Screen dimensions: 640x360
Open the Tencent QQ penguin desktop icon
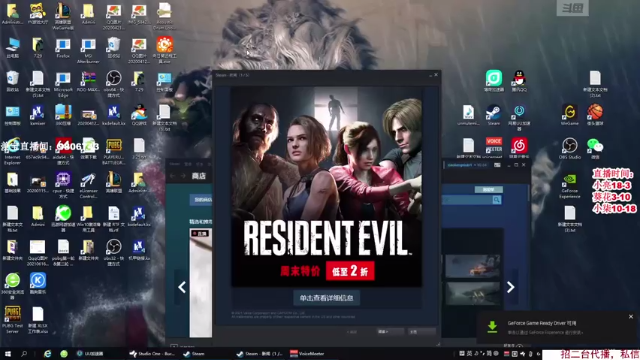click(519, 80)
